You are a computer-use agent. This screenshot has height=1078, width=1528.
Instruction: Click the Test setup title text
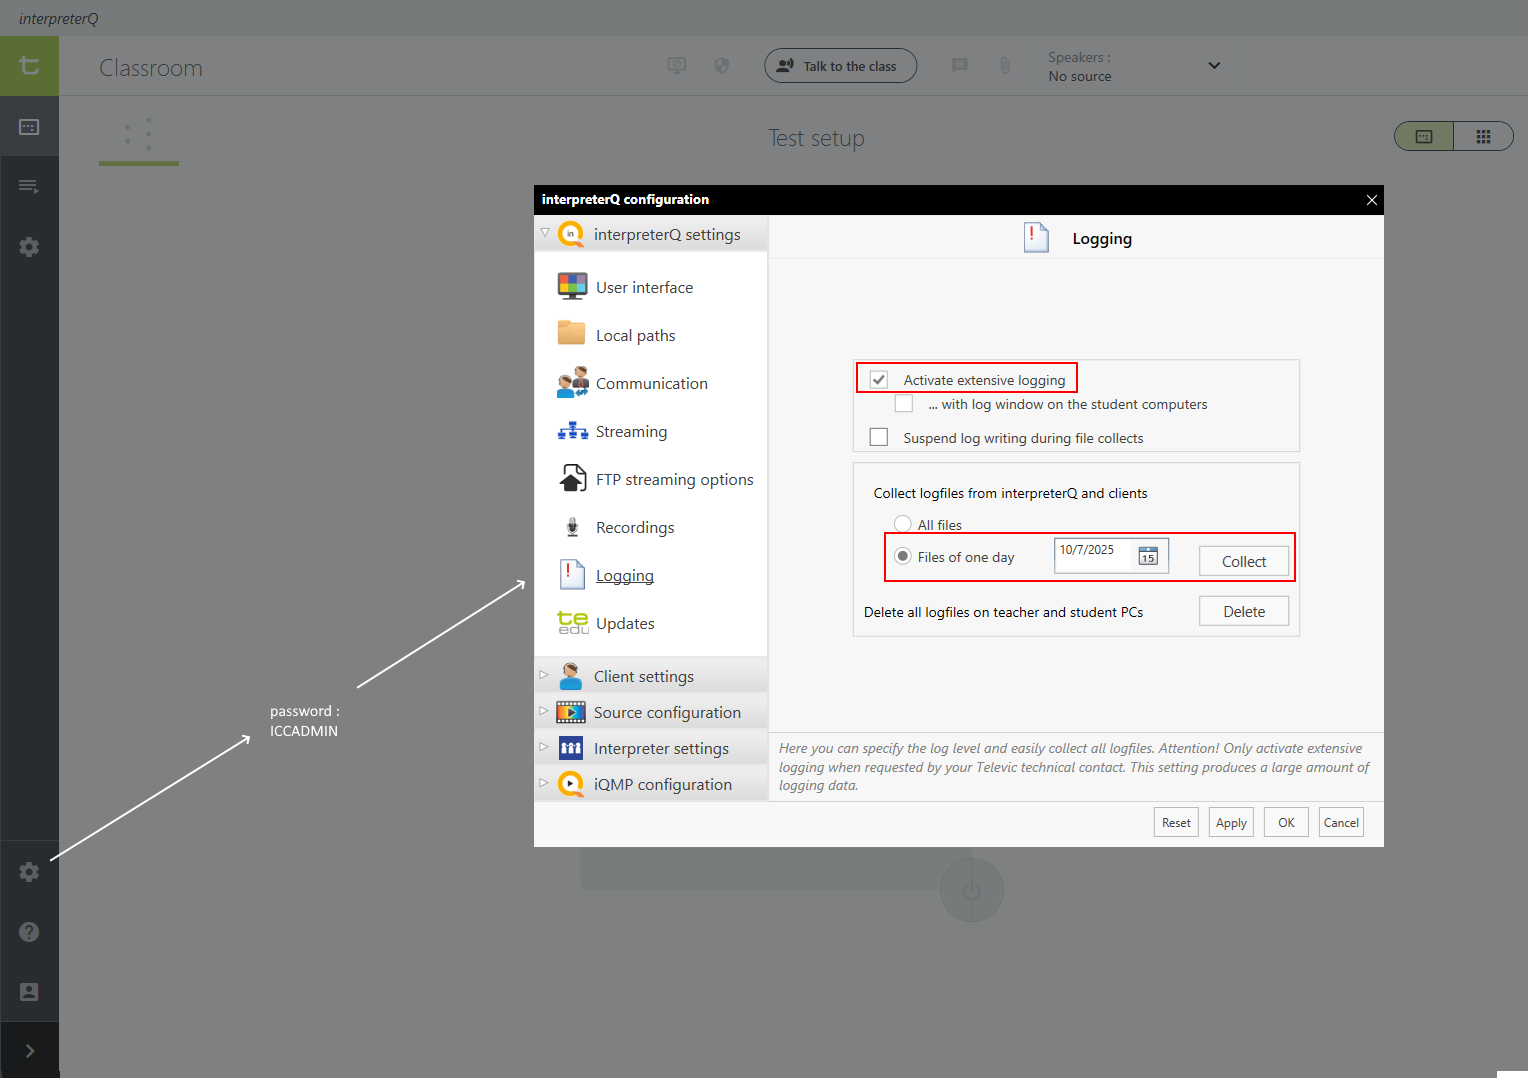[x=816, y=138]
